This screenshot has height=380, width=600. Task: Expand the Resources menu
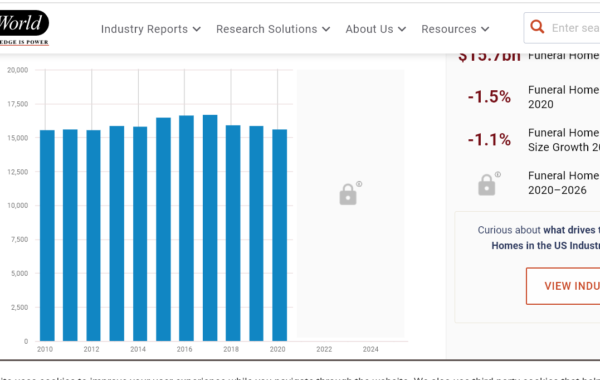coord(455,29)
